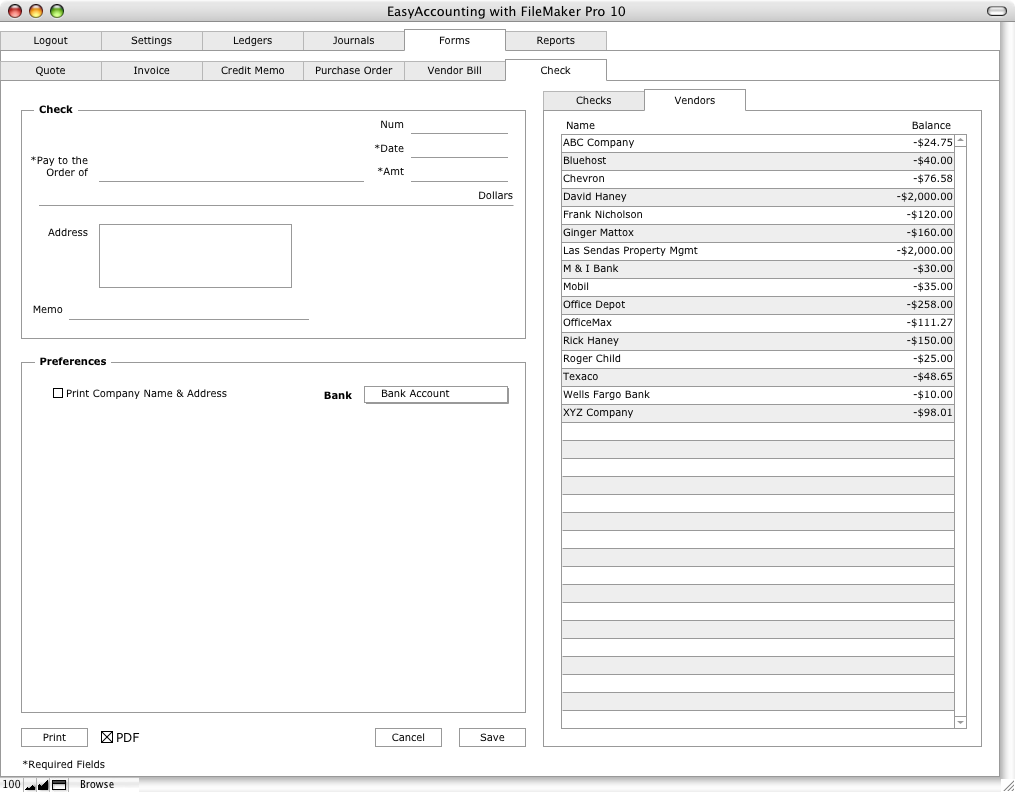The height and width of the screenshot is (792, 1015).
Task: Choose Frank Nicholson in the vendor list
Action: coord(758,215)
